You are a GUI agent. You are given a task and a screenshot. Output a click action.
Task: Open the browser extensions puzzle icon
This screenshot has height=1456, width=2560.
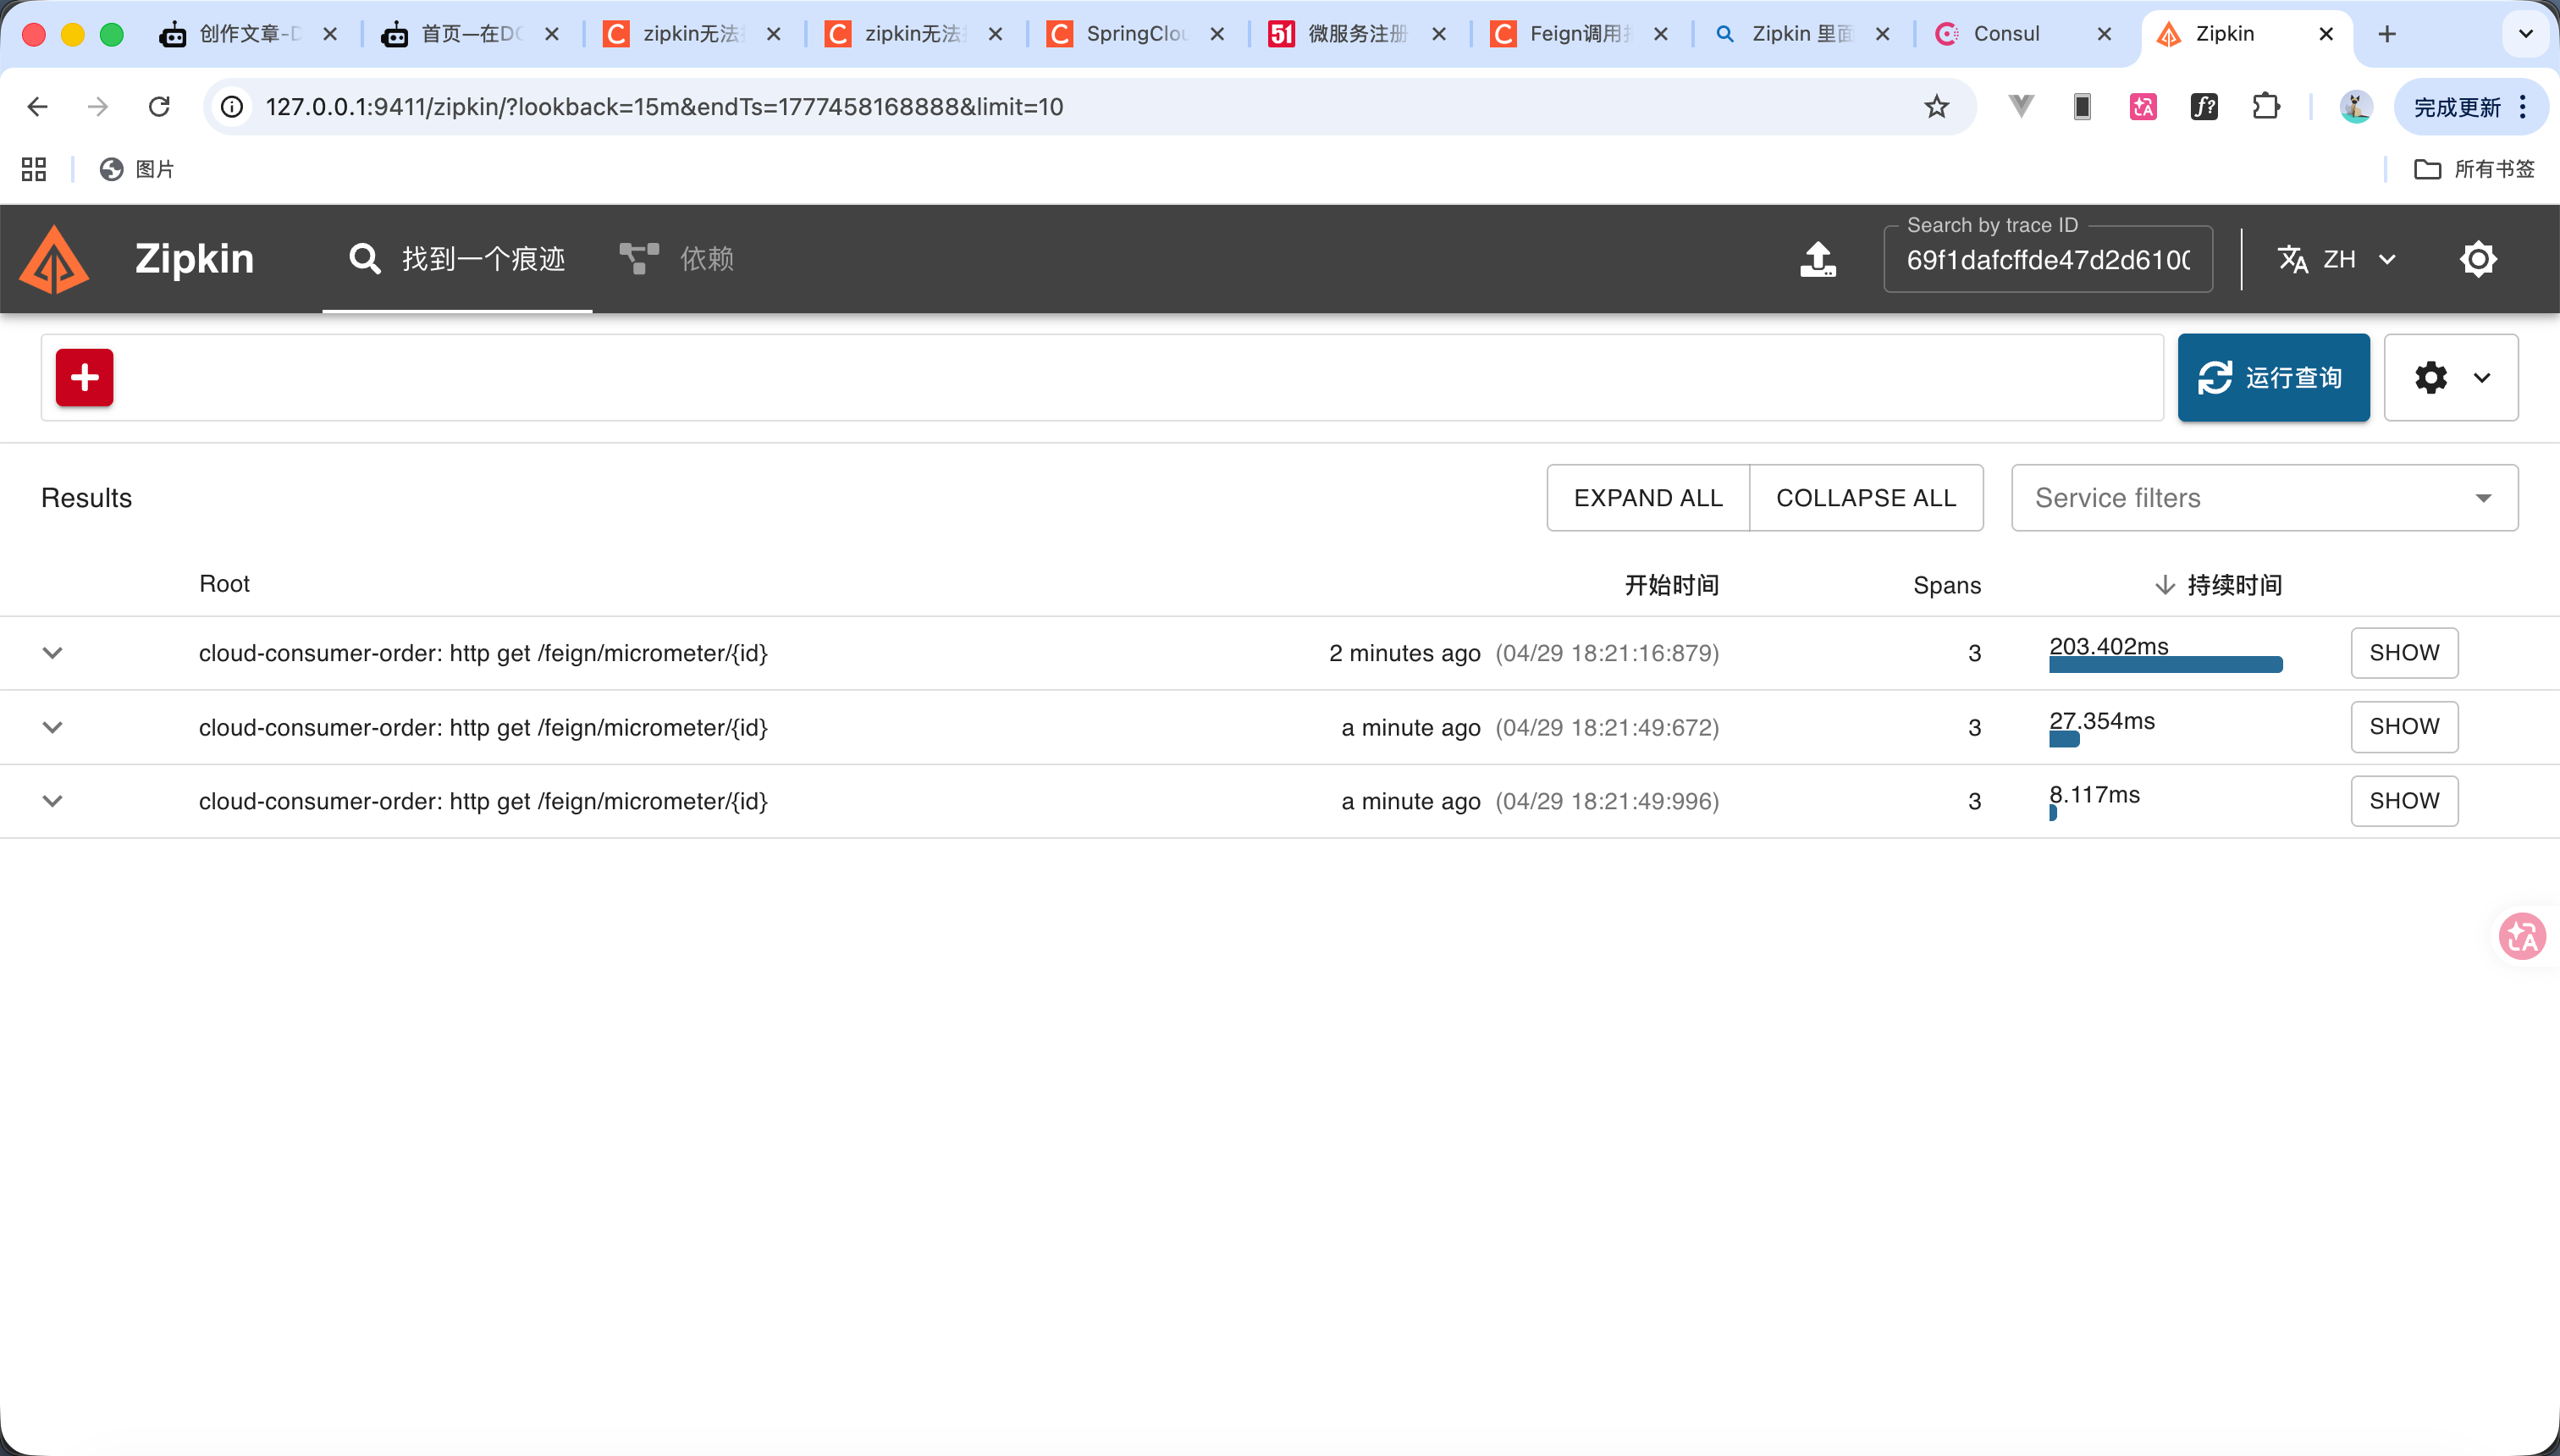coord(2265,107)
